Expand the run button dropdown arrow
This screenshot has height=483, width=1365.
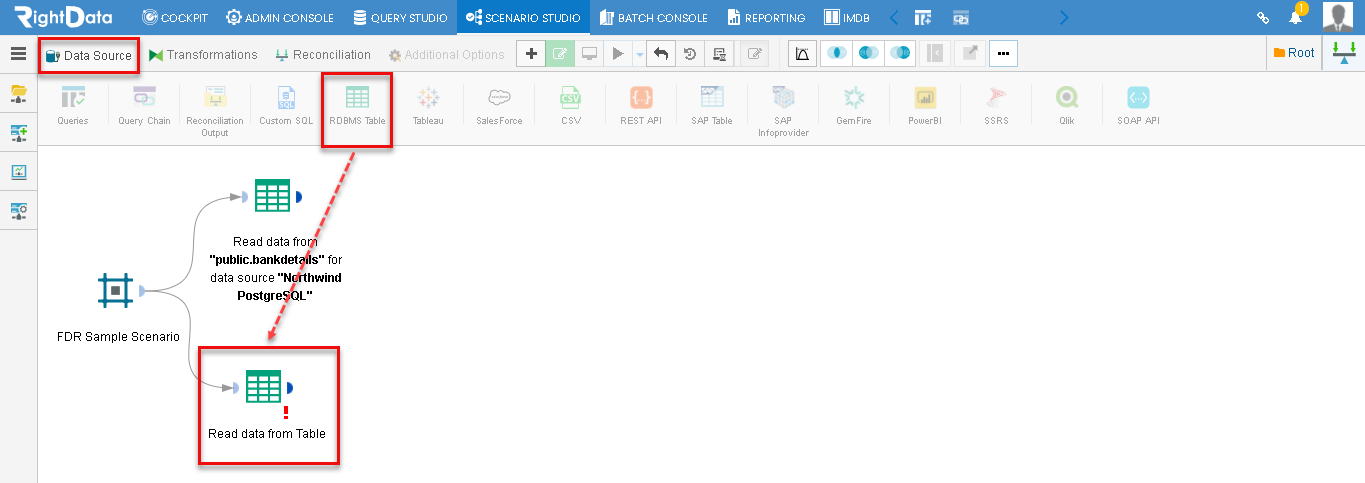click(639, 54)
